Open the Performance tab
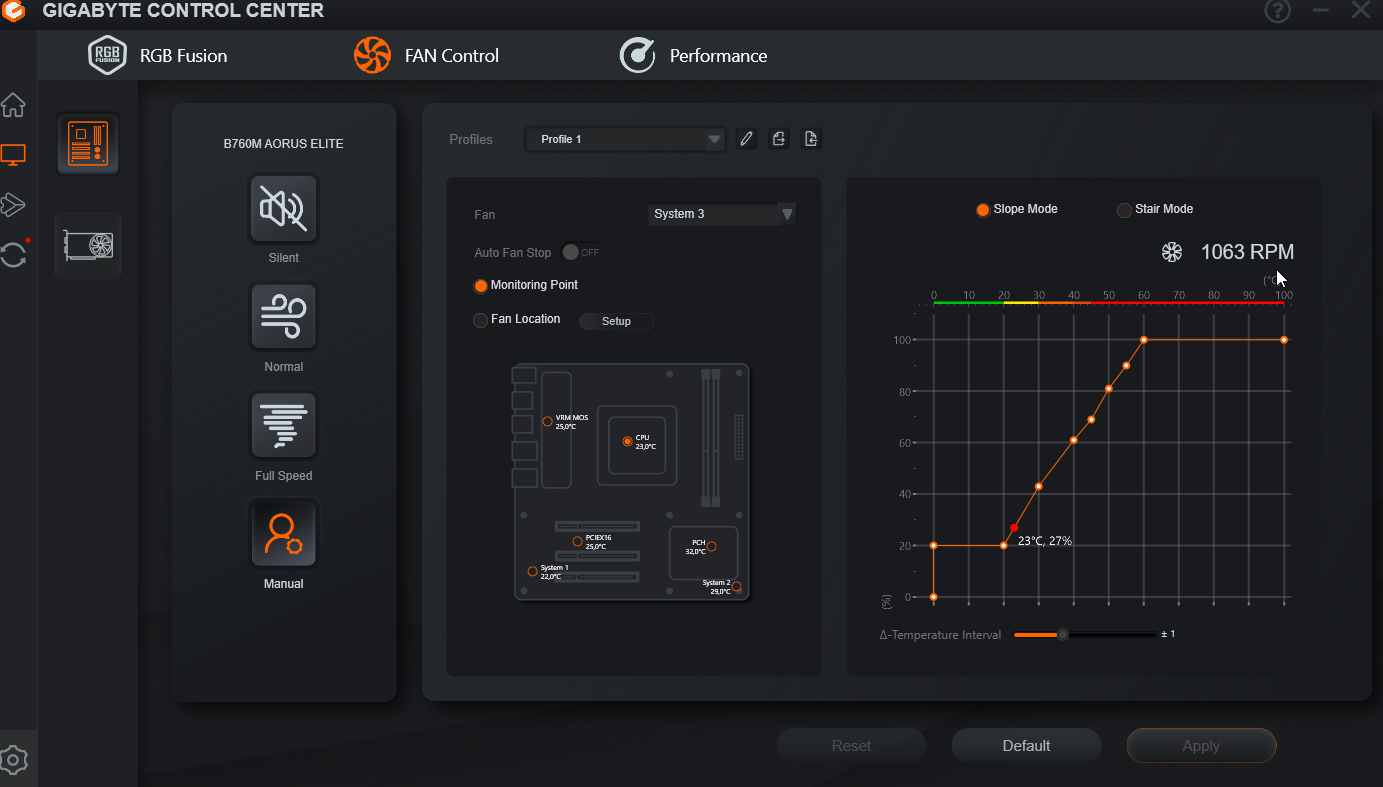This screenshot has width=1383, height=787. (693, 56)
